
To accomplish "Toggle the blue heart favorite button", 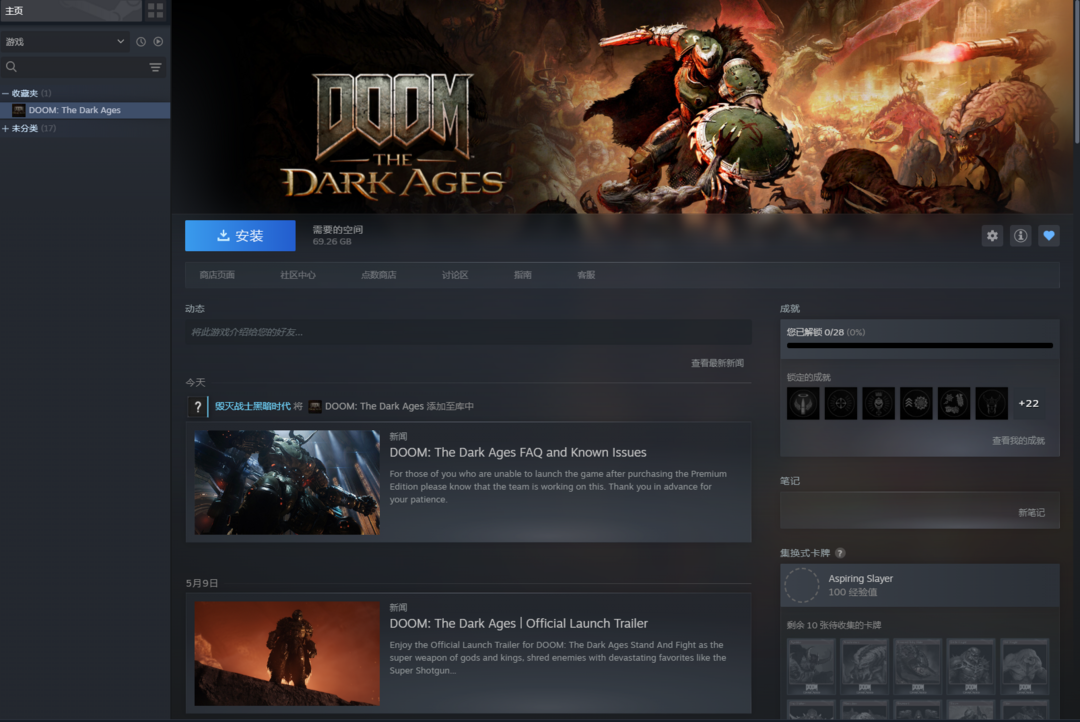I will click(x=1048, y=236).
